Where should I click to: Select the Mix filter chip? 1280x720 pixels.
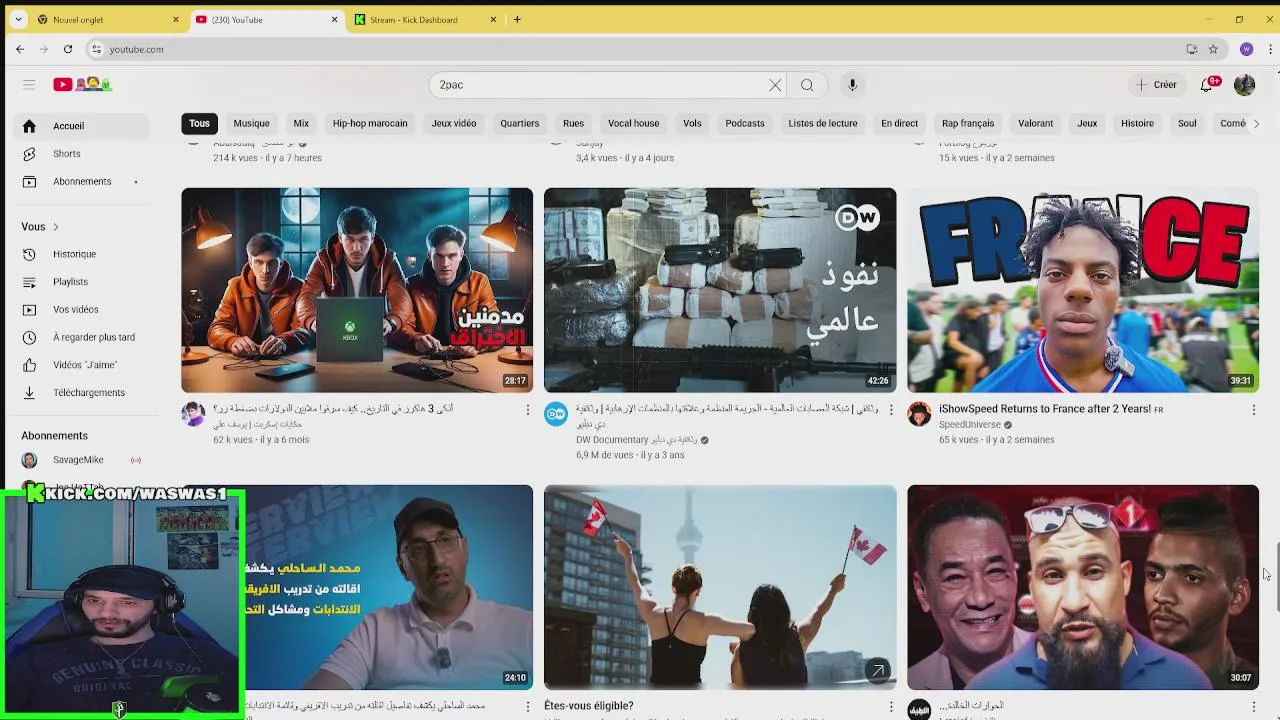click(301, 124)
